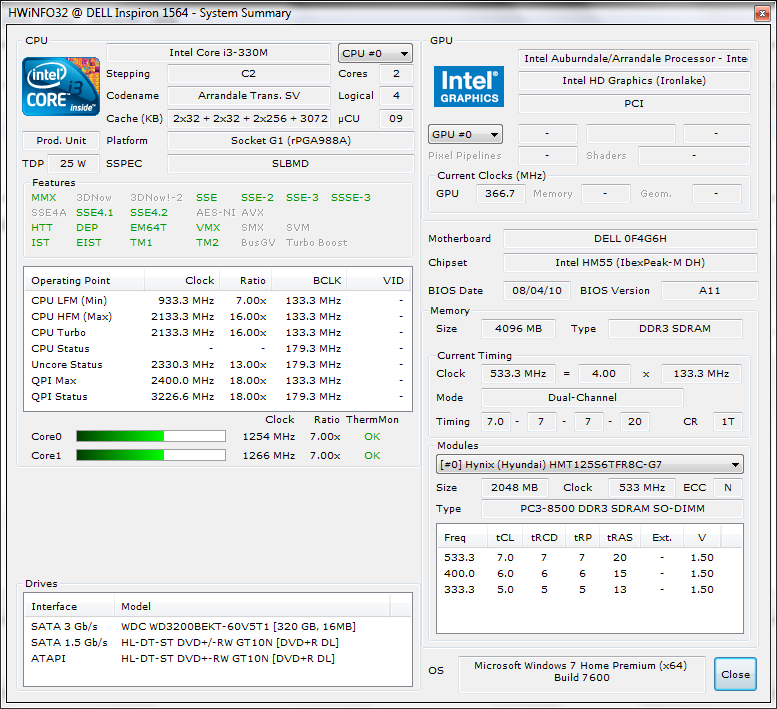The image size is (777, 709).
Task: Click the SLBMD SSPEC field
Action: (x=291, y=164)
